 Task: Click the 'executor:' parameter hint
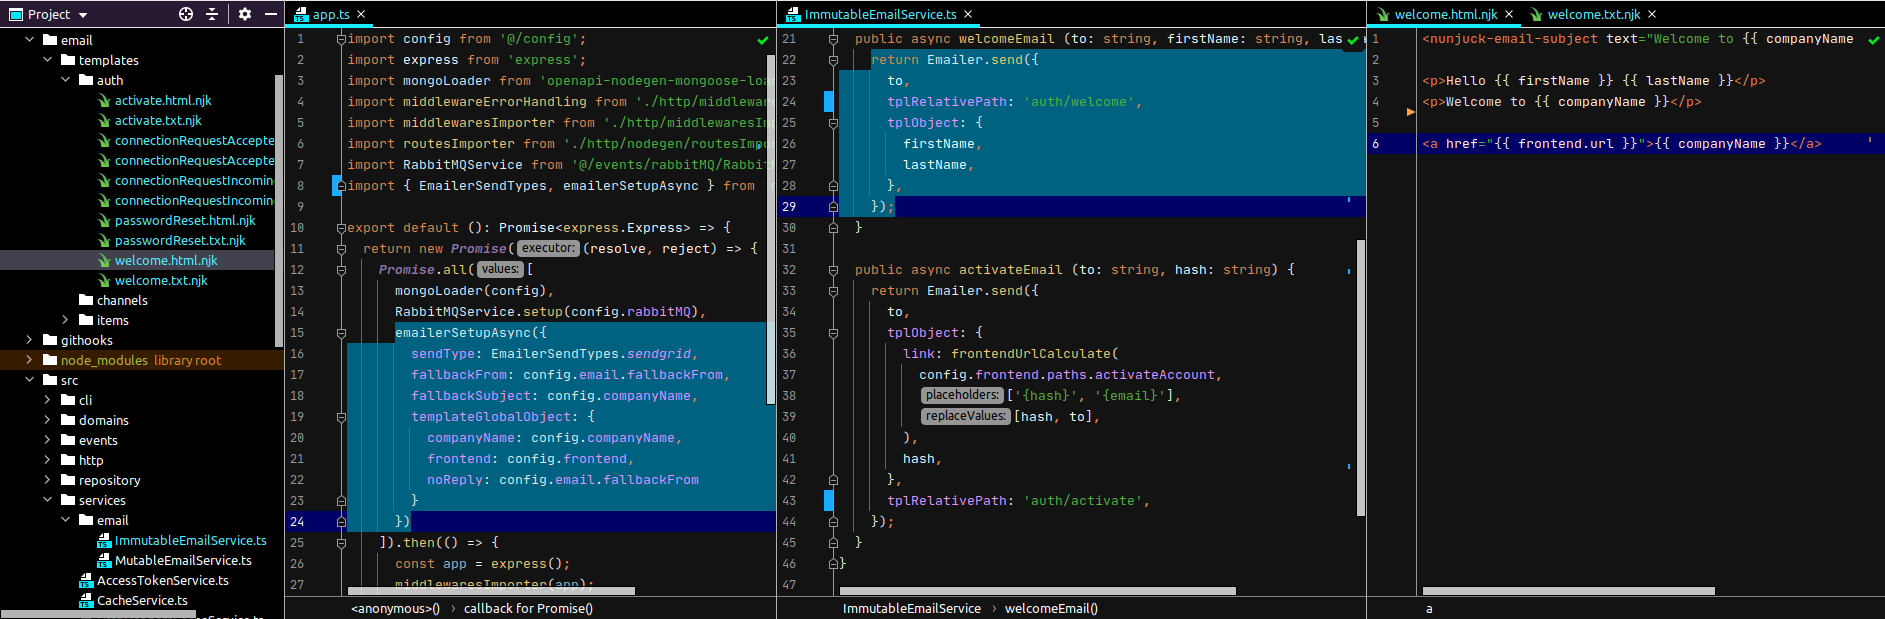pyautogui.click(x=548, y=248)
